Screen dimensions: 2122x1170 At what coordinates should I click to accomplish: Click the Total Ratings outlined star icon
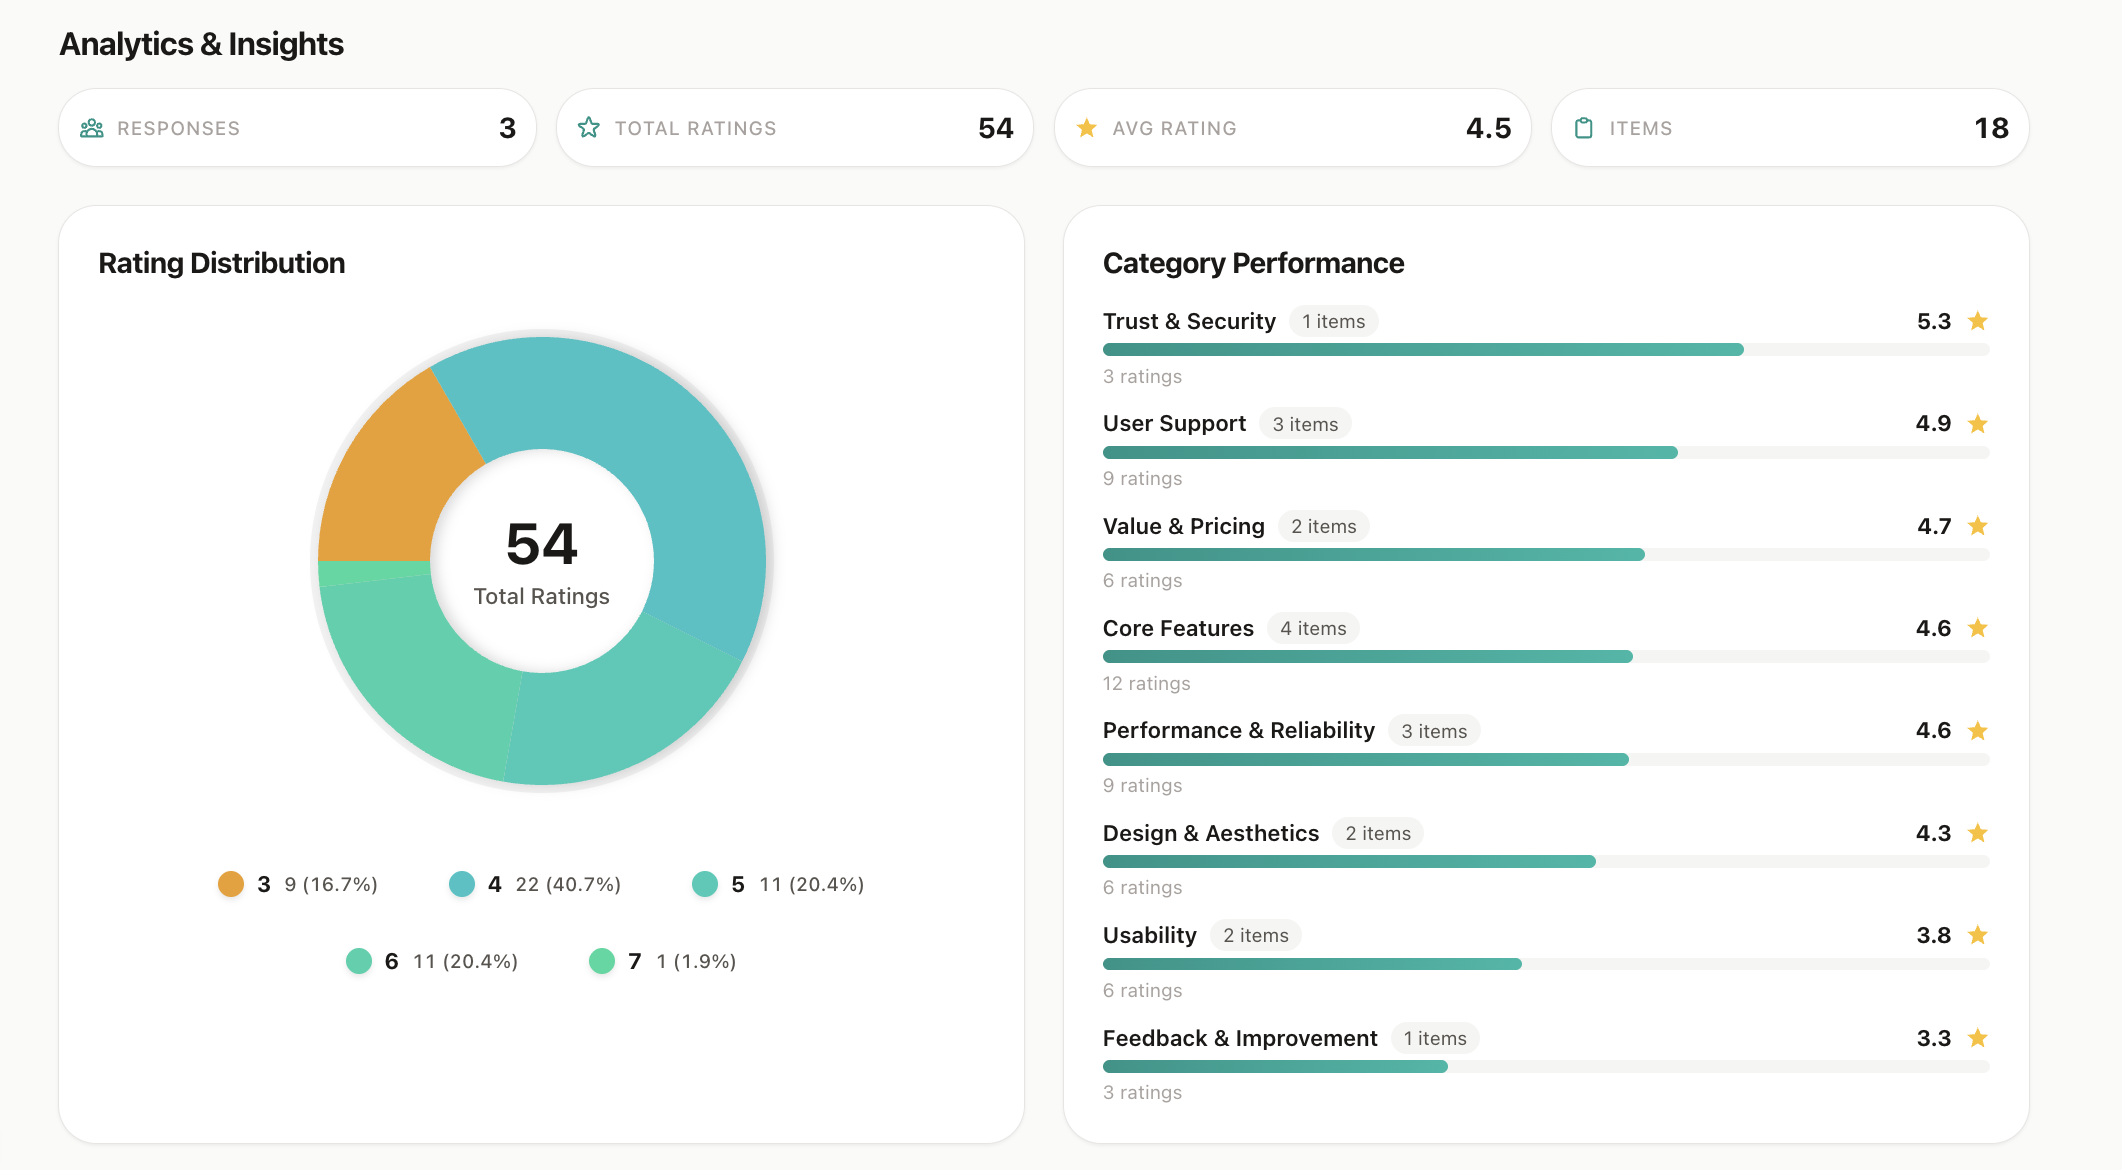click(589, 128)
